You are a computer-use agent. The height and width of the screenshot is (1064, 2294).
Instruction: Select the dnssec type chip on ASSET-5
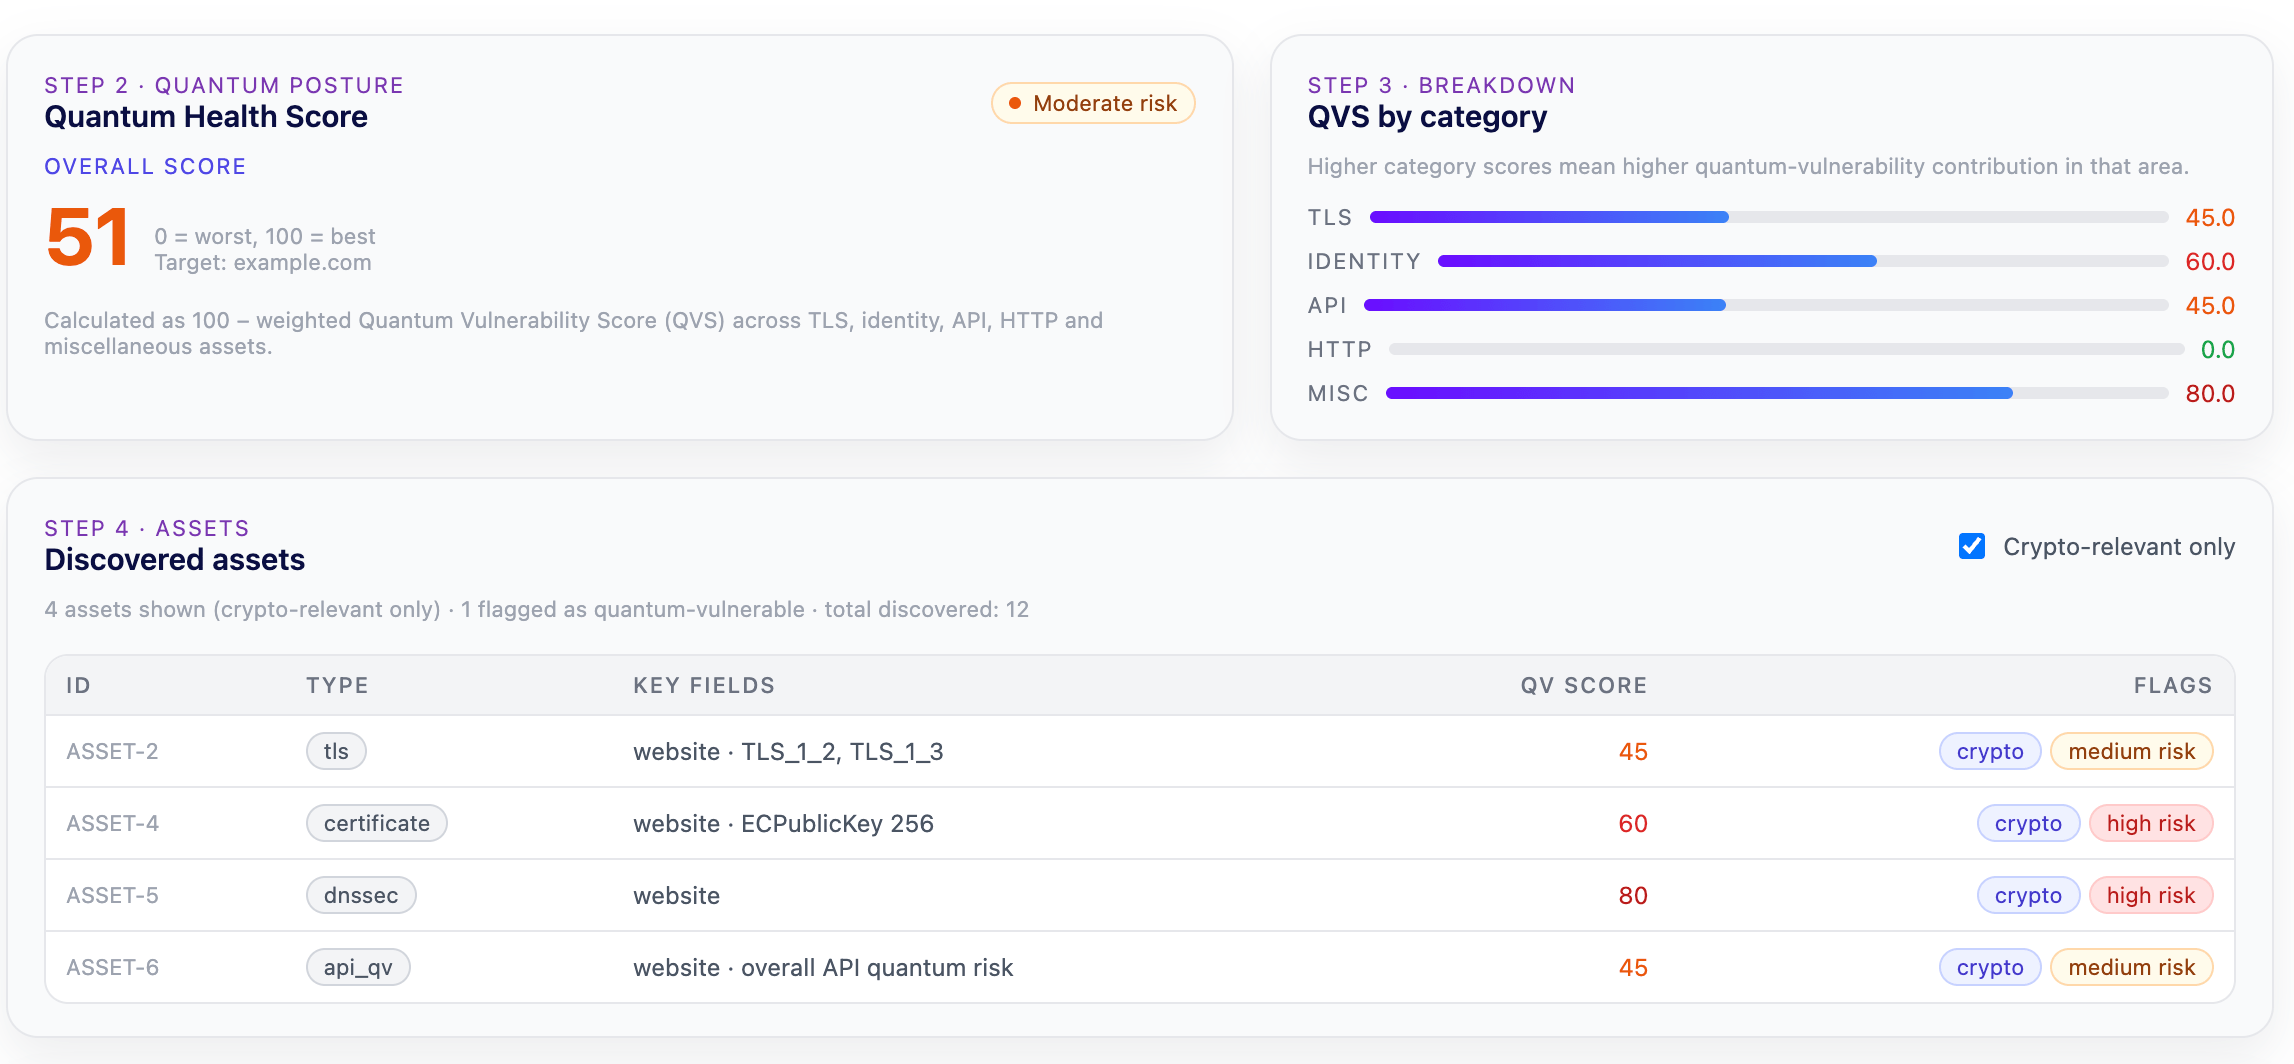(x=361, y=894)
